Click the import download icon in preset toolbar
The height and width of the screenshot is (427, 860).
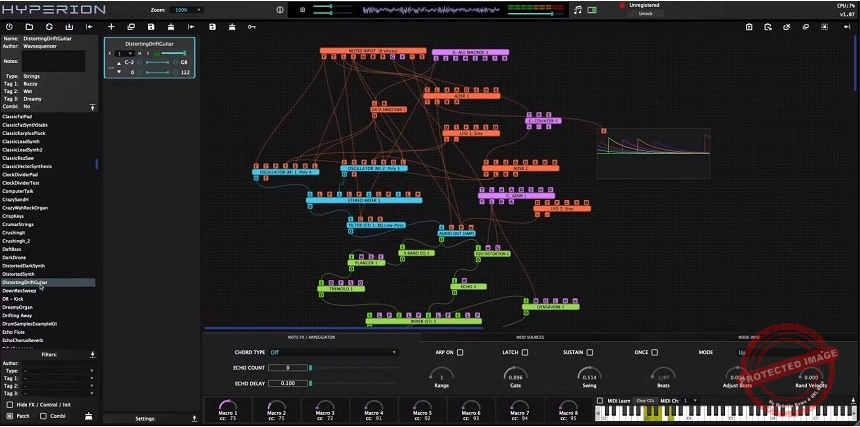click(x=69, y=27)
